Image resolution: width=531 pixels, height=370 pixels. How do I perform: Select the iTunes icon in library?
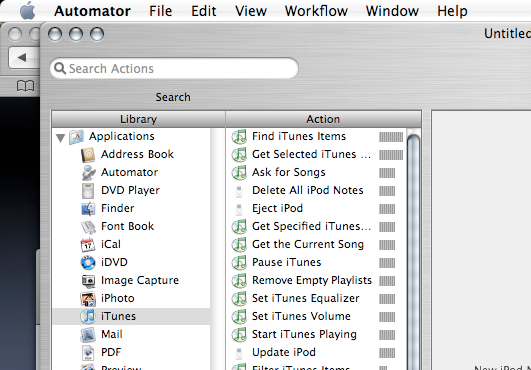[x=88, y=317]
